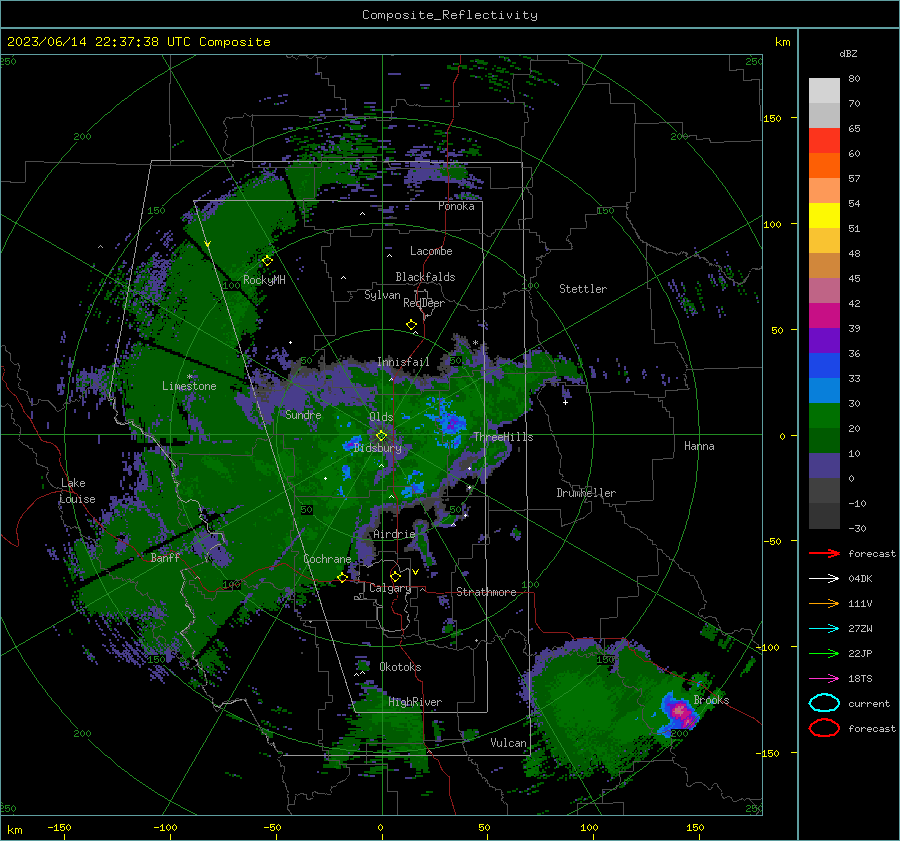Click the Blackfalds label
This screenshot has width=900, height=841.
pos(425,277)
